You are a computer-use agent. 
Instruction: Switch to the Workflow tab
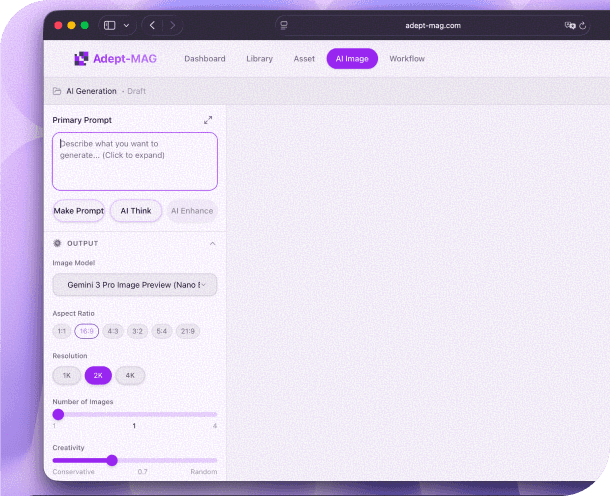coord(407,59)
